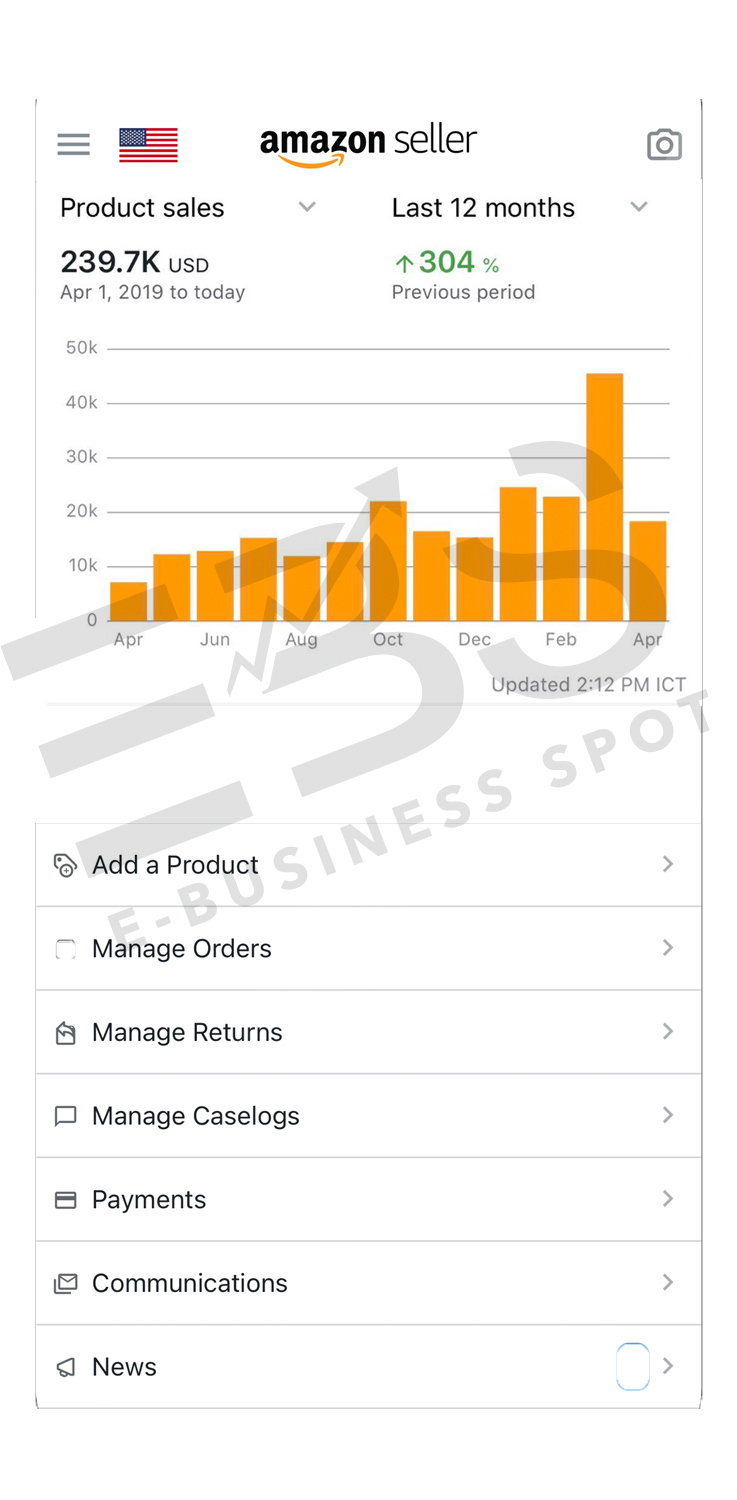
Task: Click the Manage Orders package icon
Action: [x=65, y=948]
